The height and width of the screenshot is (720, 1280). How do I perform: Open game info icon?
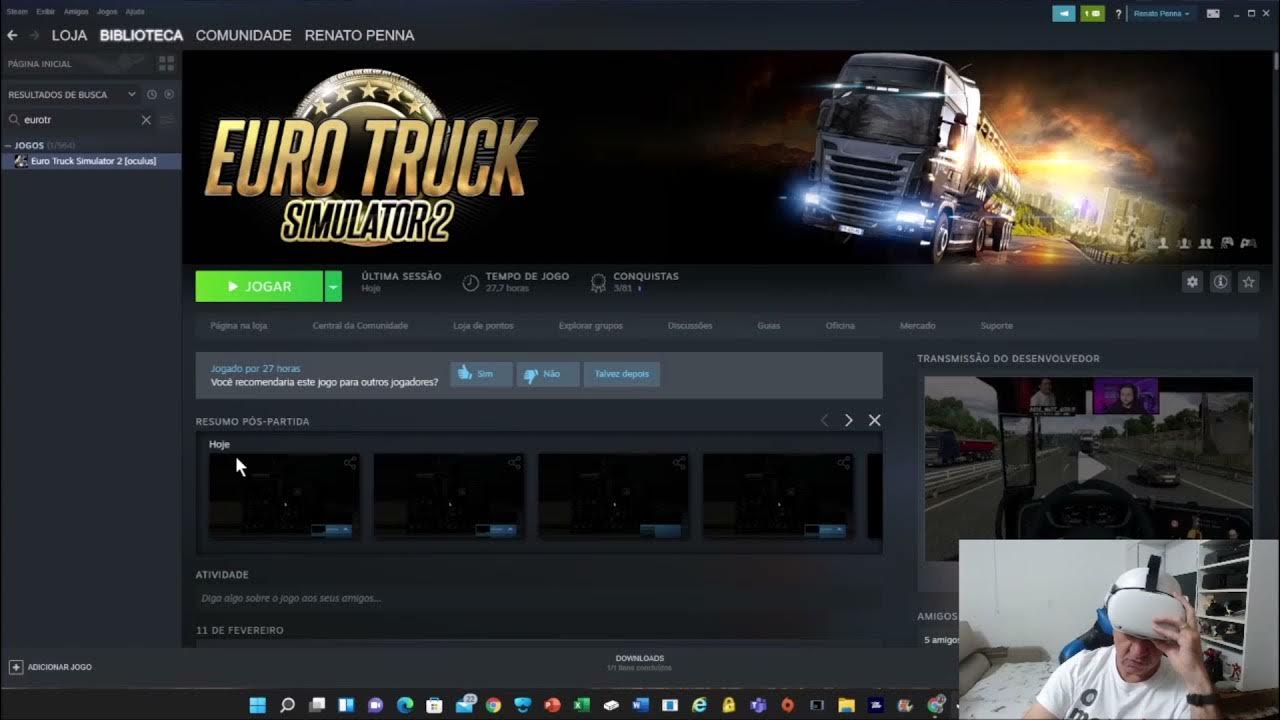[1220, 282]
